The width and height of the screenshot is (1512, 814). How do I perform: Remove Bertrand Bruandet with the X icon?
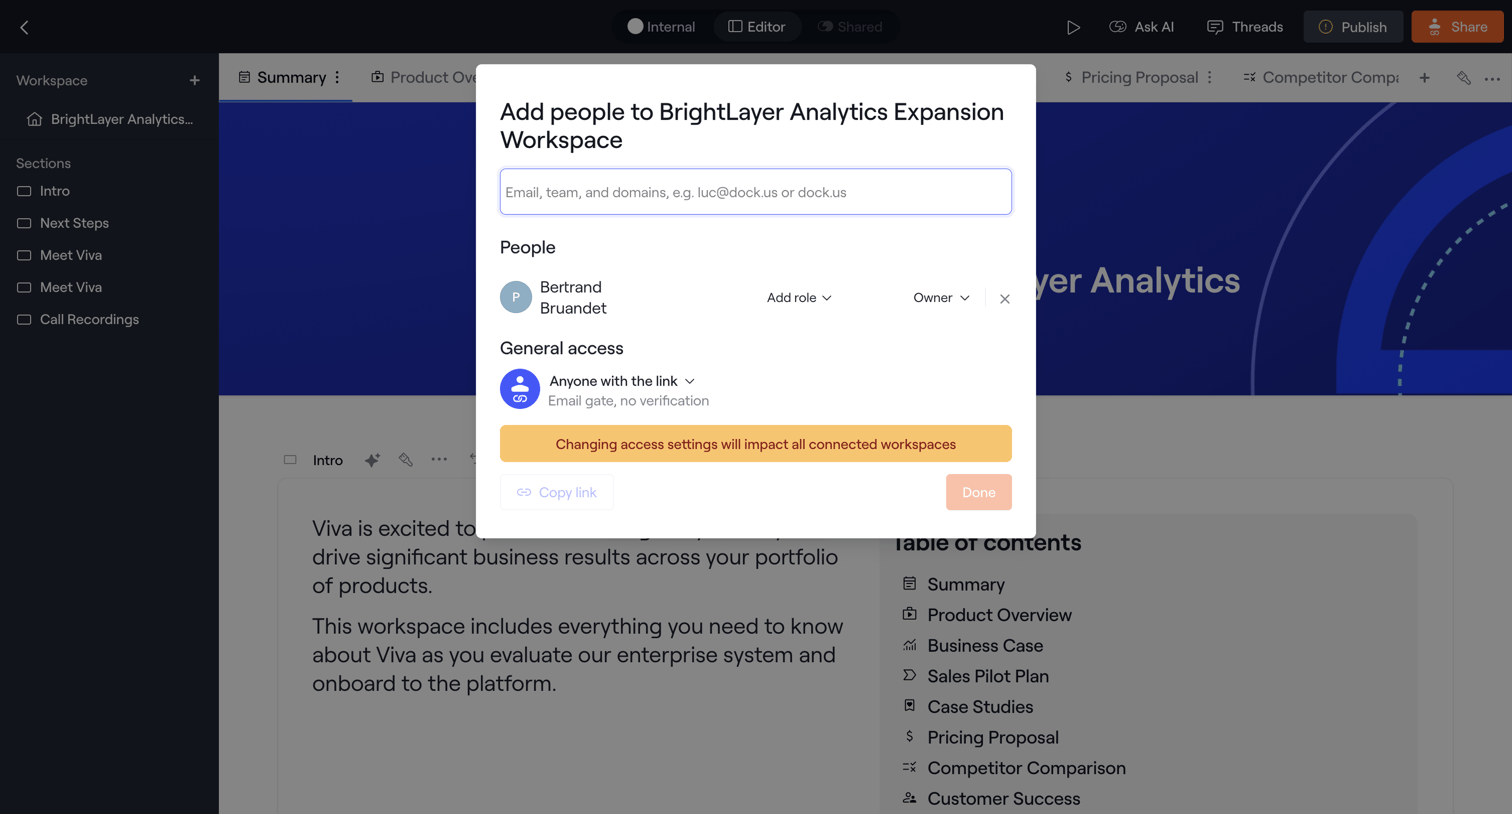(x=1005, y=298)
